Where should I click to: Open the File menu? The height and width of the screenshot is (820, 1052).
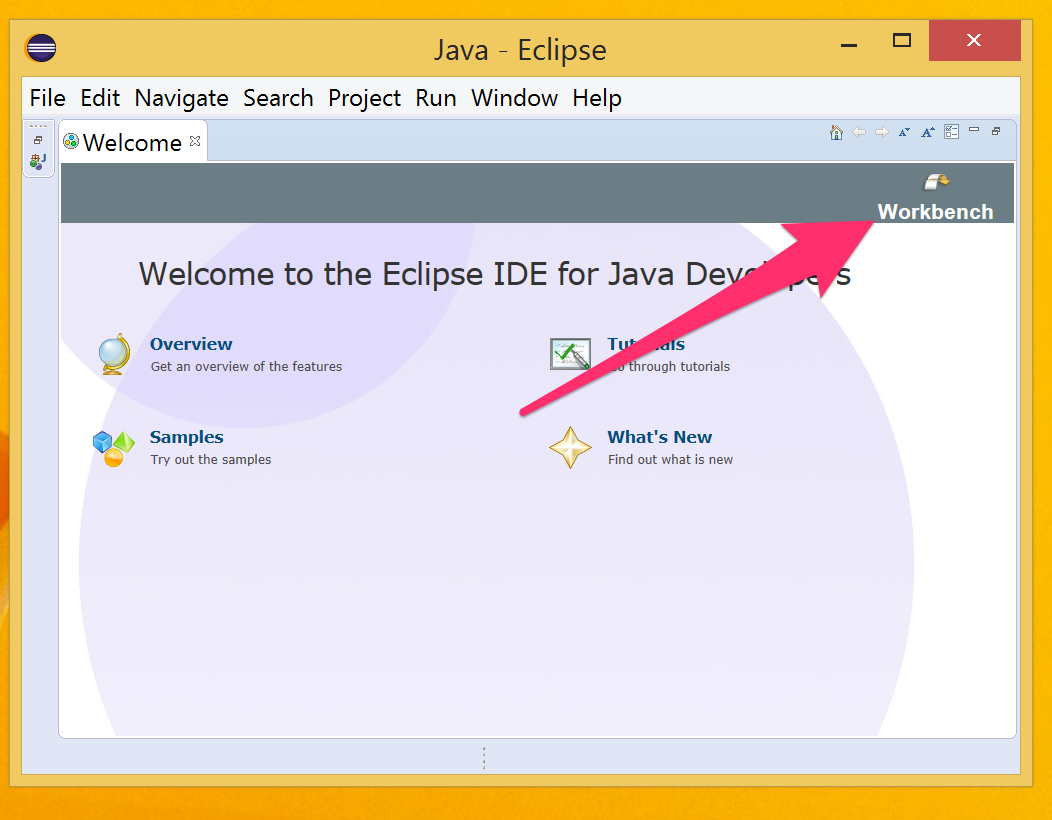(x=47, y=98)
